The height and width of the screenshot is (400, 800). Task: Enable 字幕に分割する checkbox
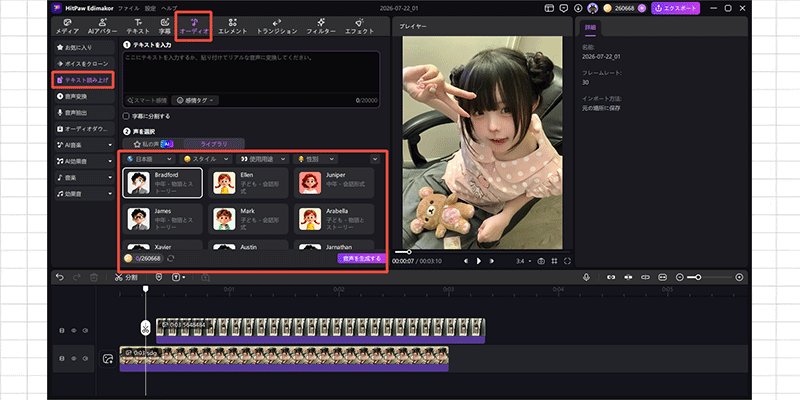click(x=127, y=116)
